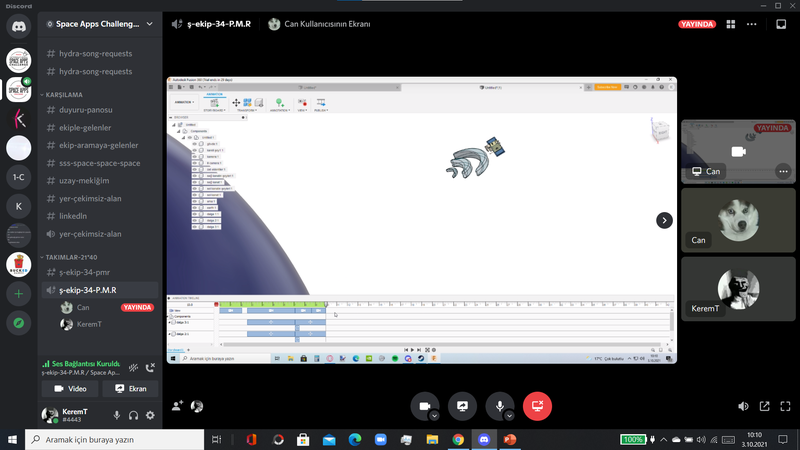This screenshot has height=450, width=800.
Task: Open Discord user settings gear
Action: point(150,415)
